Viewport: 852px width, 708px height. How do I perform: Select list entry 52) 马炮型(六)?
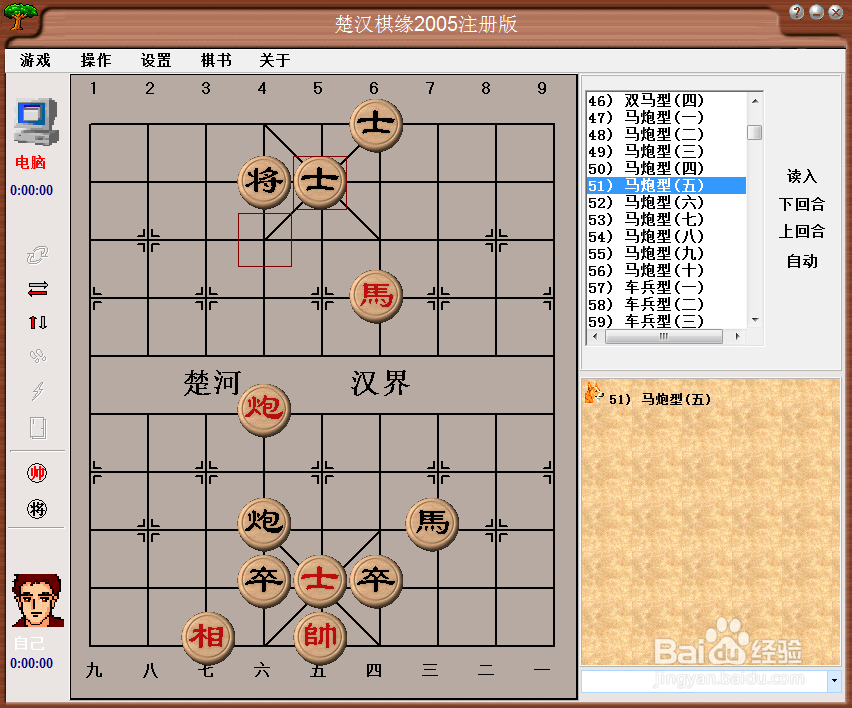click(x=666, y=203)
